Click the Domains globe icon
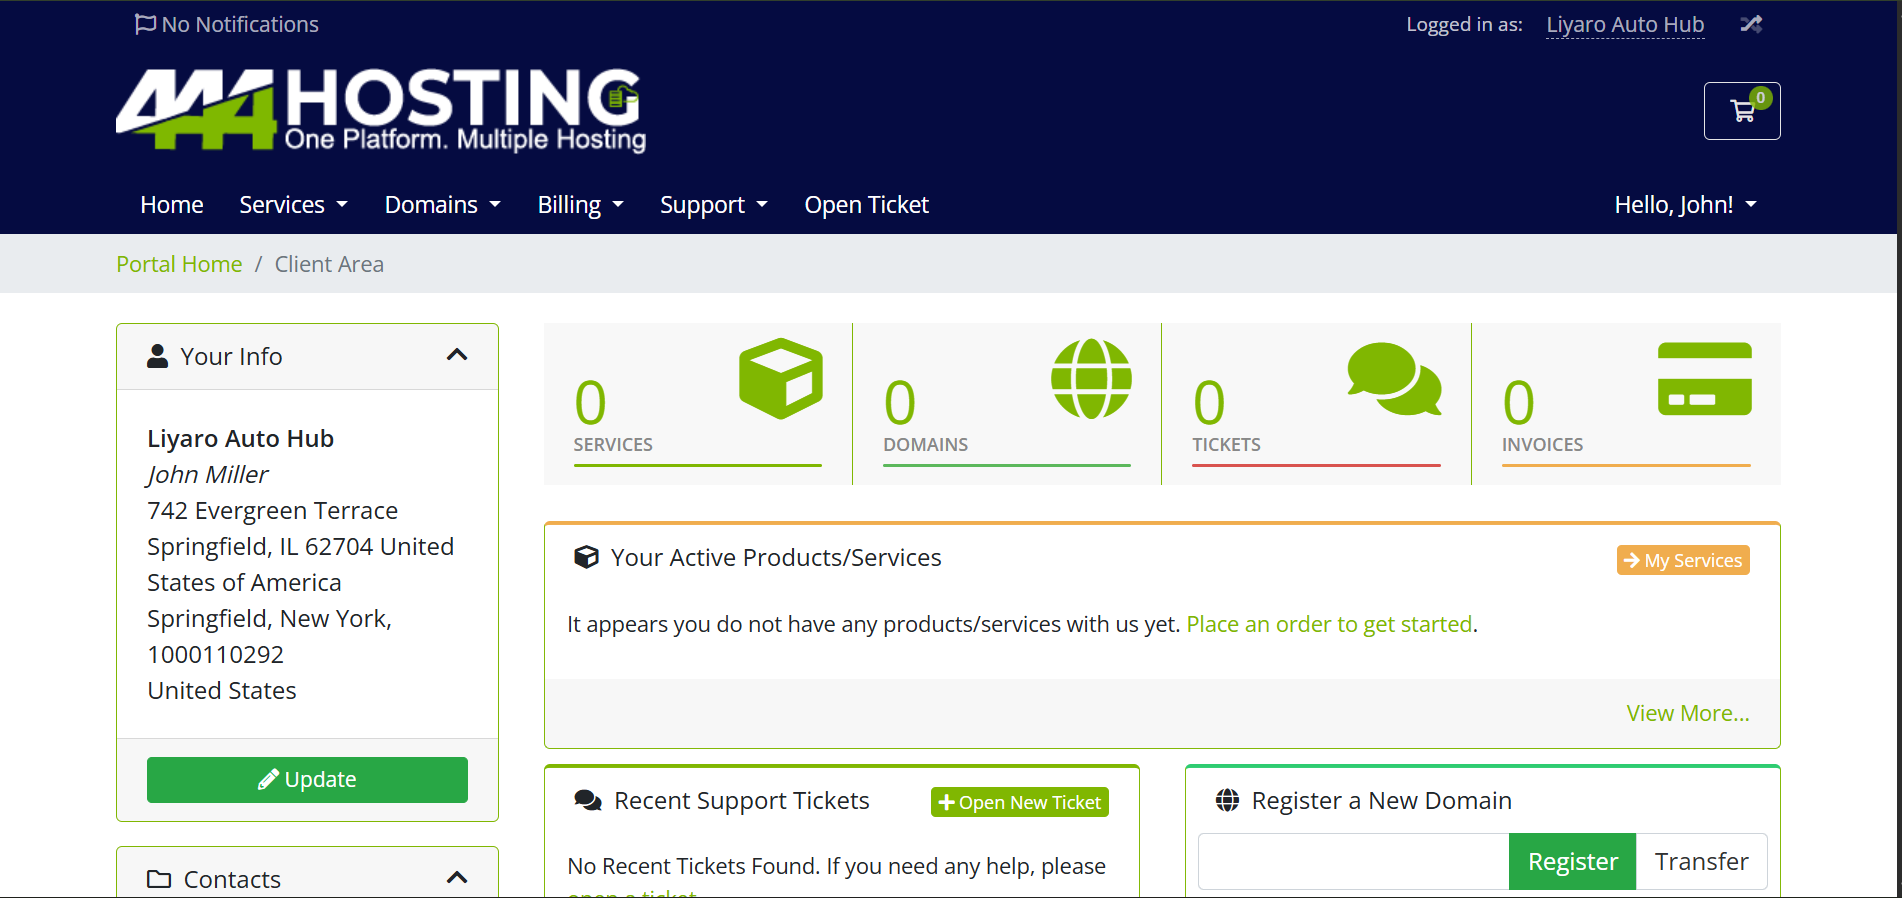The width and height of the screenshot is (1902, 898). (x=1091, y=379)
